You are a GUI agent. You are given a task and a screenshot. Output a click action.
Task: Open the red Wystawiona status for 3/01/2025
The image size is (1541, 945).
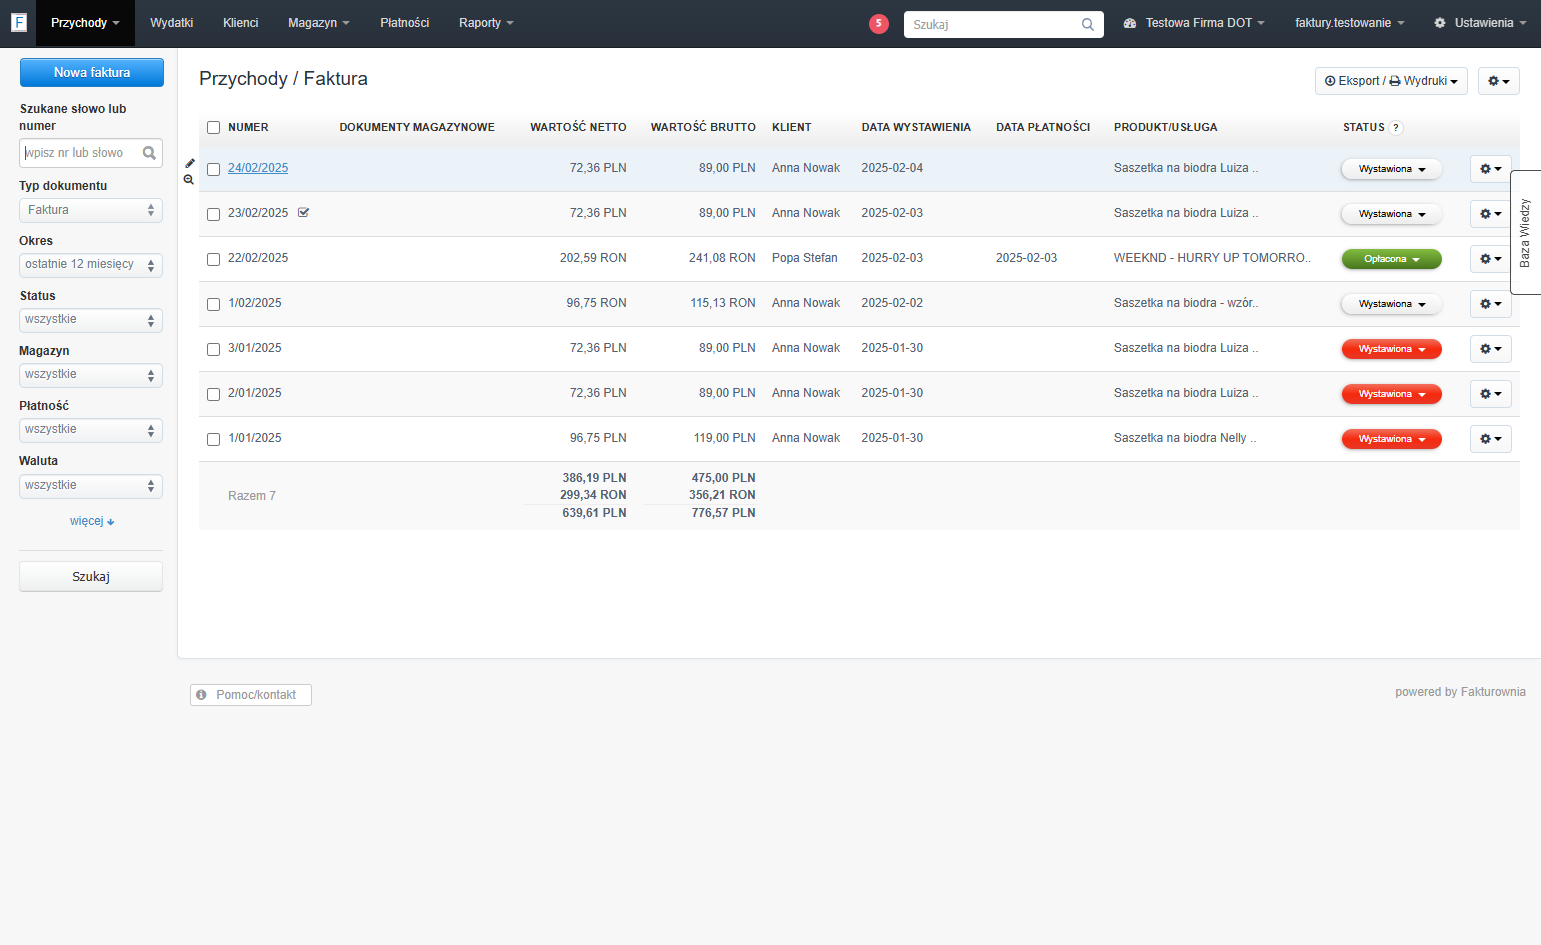coord(1392,349)
